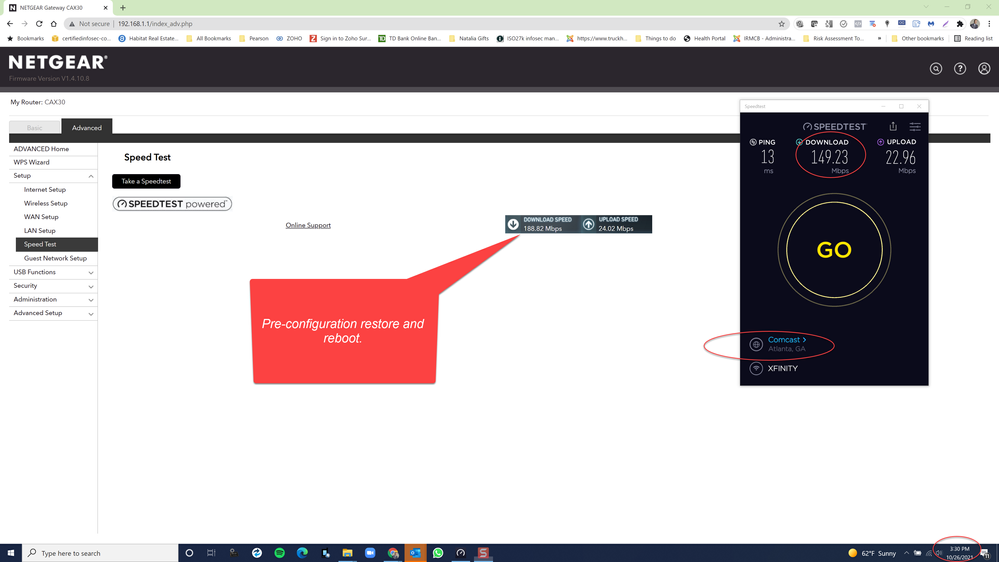
Task: Open the WPS Wizard menu item
Action: tap(31, 162)
